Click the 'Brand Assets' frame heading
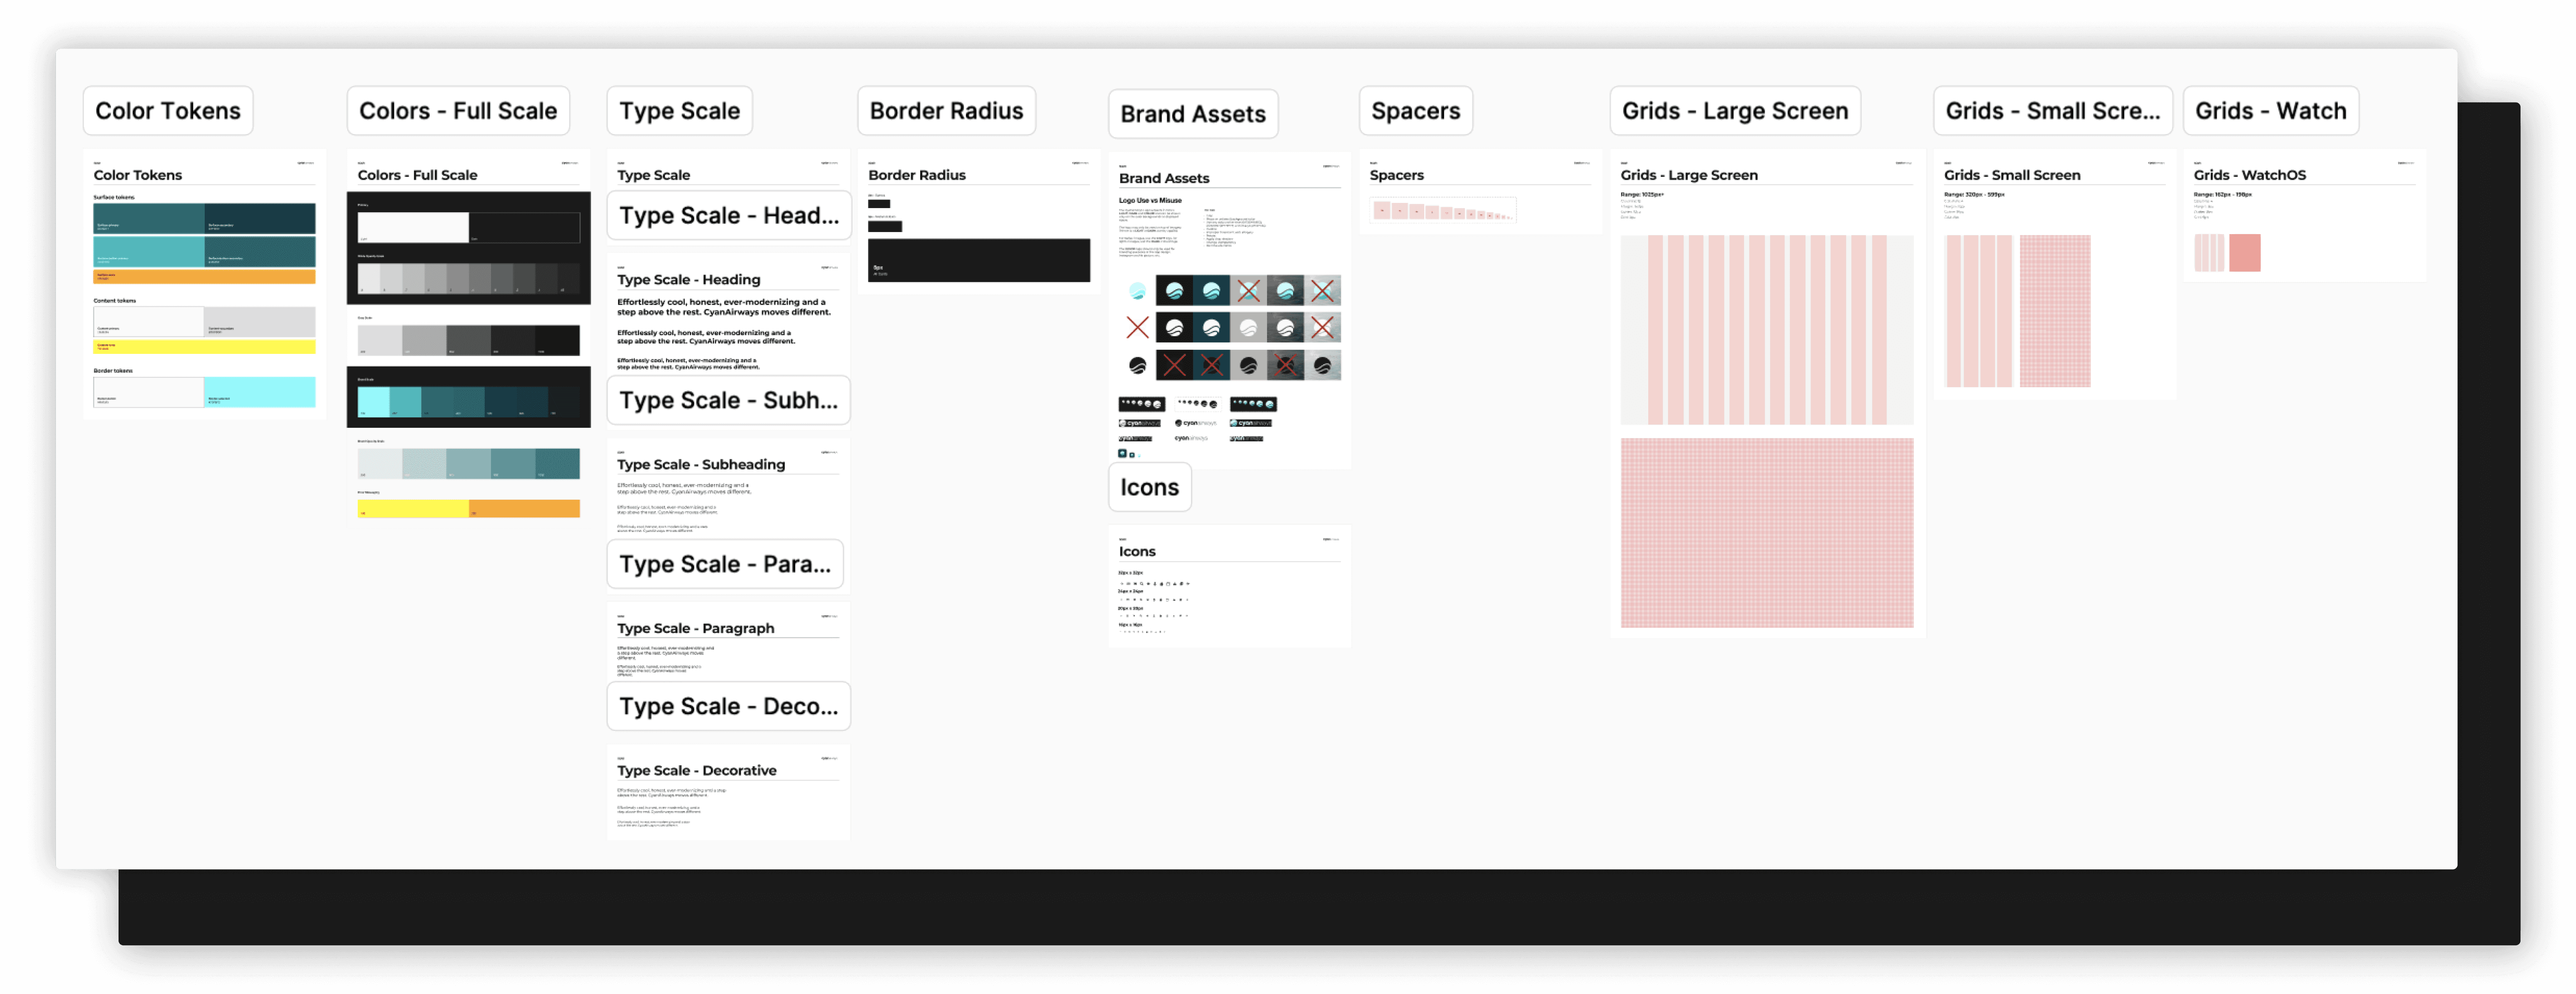Image resolution: width=2576 pixels, height=994 pixels. click(1164, 178)
